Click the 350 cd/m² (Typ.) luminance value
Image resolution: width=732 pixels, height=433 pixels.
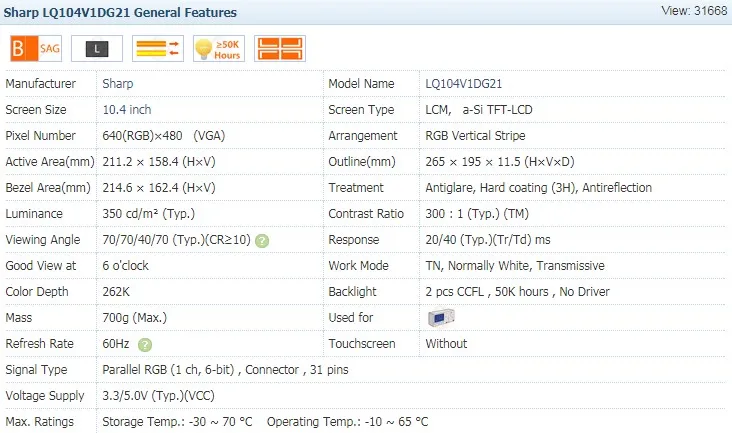point(148,214)
